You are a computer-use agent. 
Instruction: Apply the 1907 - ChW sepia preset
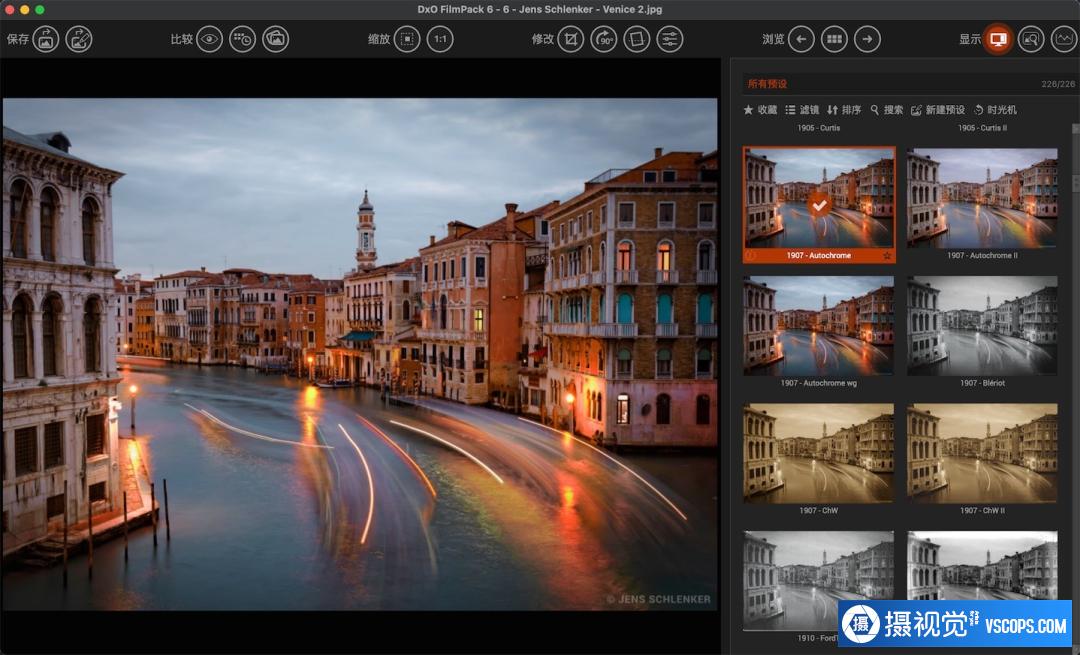[818, 453]
